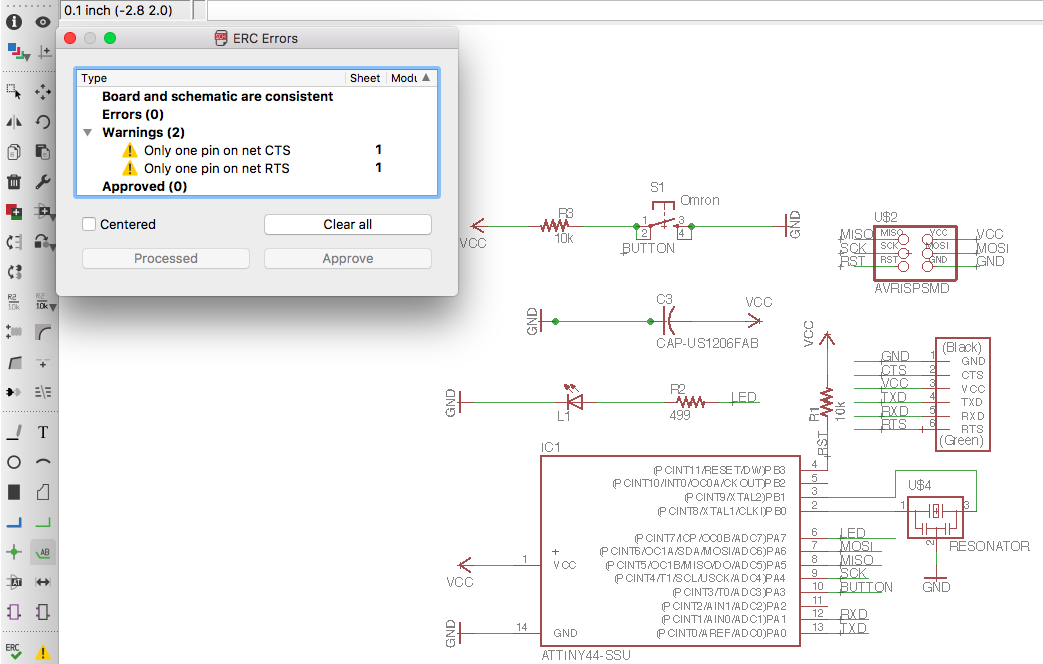Click the CAP-US1206FAB capacitor label
1043x664 pixels.
707,343
